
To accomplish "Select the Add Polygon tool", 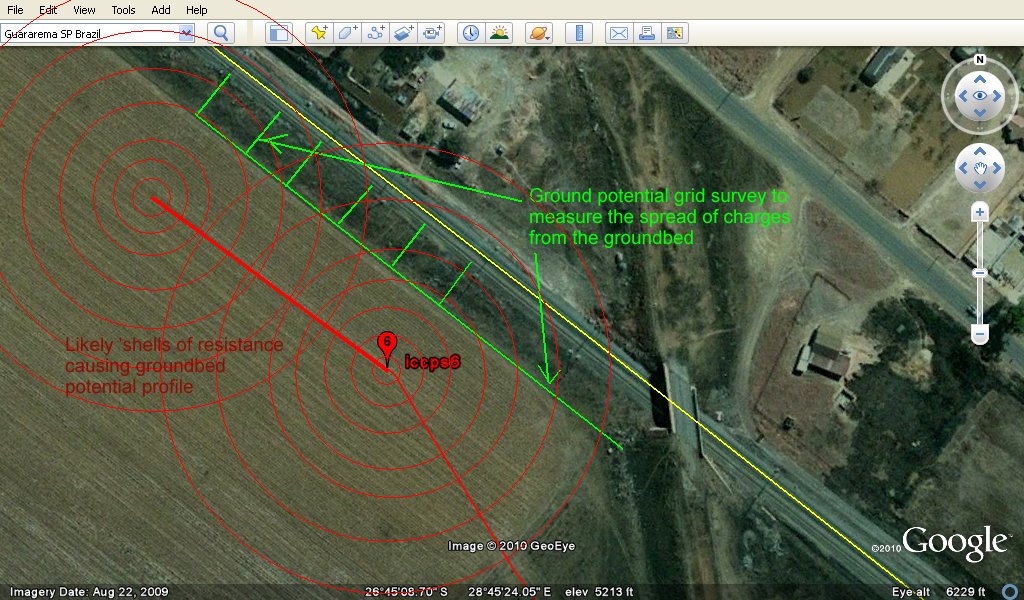I will pyautogui.click(x=347, y=33).
